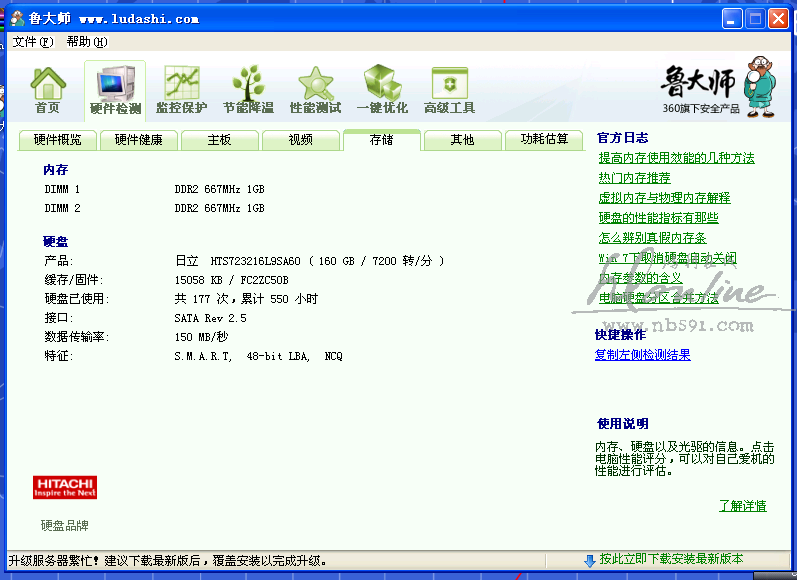Open link 电脑硬盘分区合并方法
This screenshot has height=580, width=797.
click(x=658, y=298)
